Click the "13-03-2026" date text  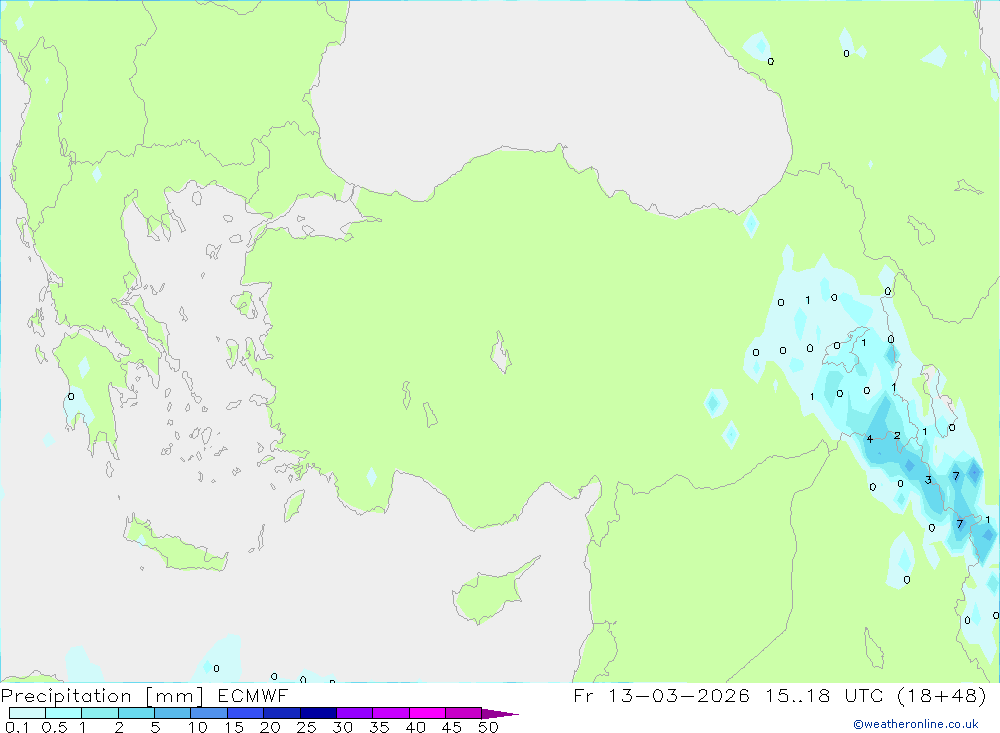tap(678, 695)
